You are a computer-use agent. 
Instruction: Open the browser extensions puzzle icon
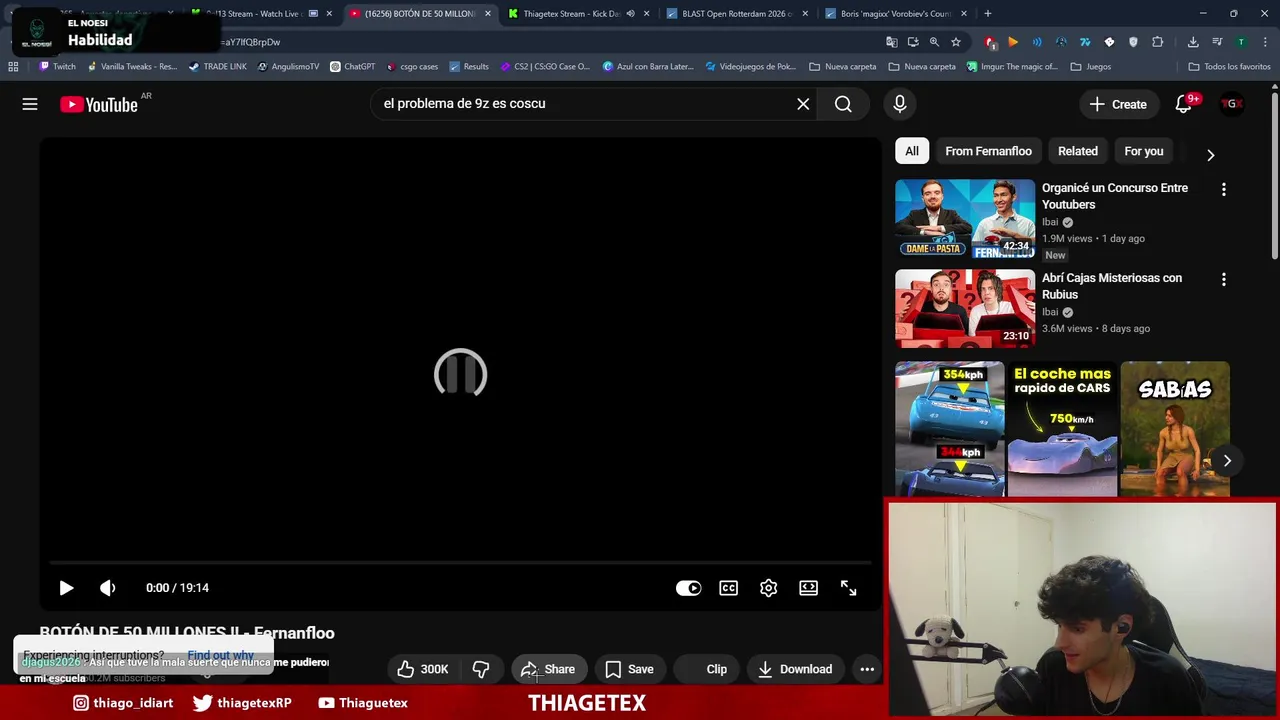[1157, 42]
